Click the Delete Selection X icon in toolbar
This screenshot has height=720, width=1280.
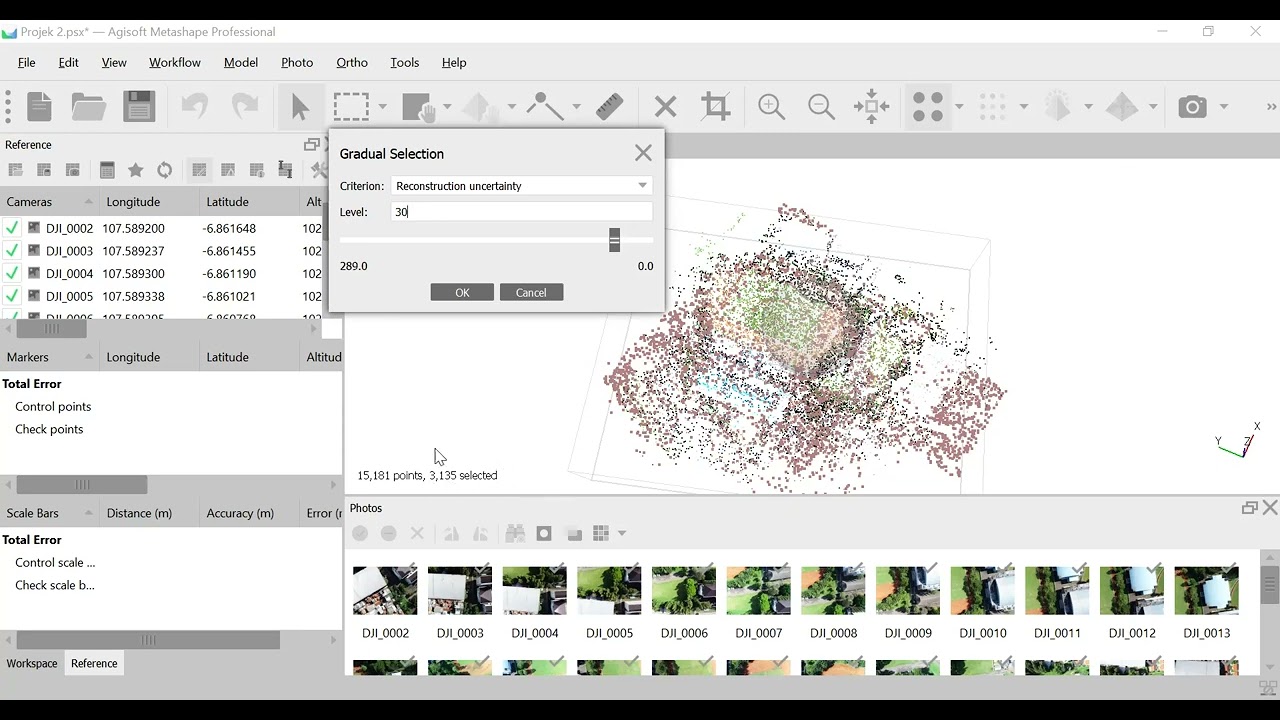point(665,107)
